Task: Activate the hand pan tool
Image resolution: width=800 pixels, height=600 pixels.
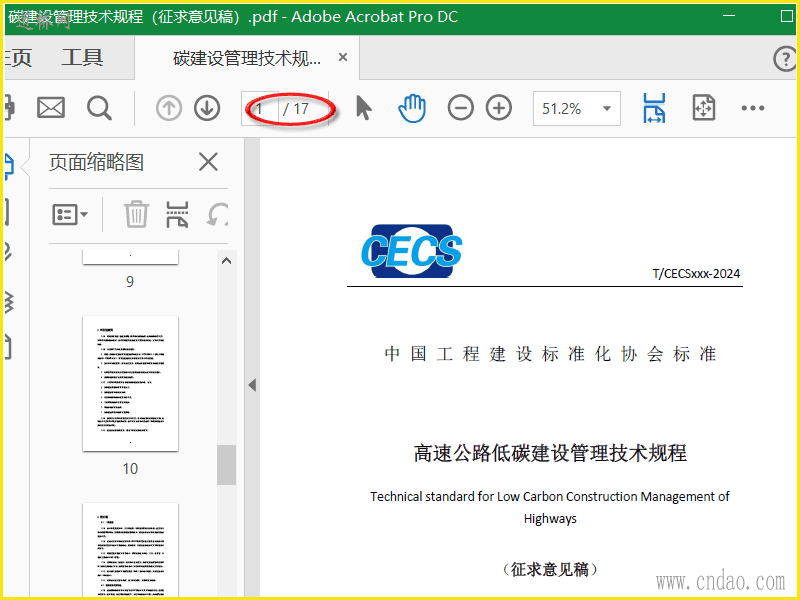Action: tap(412, 108)
